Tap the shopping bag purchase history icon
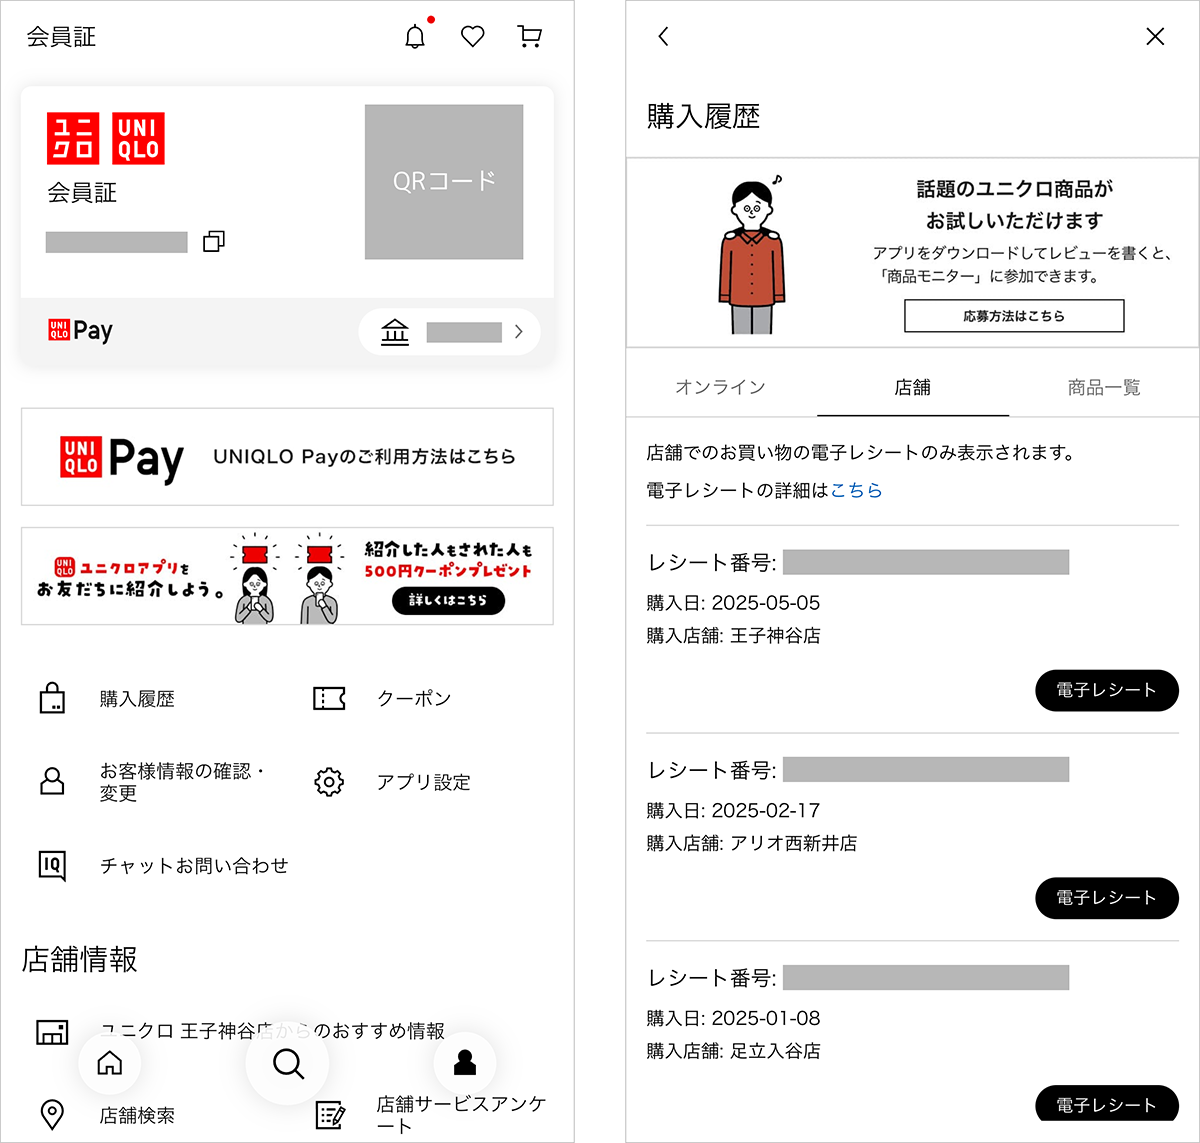Viewport: 1200px width, 1143px height. point(52,698)
